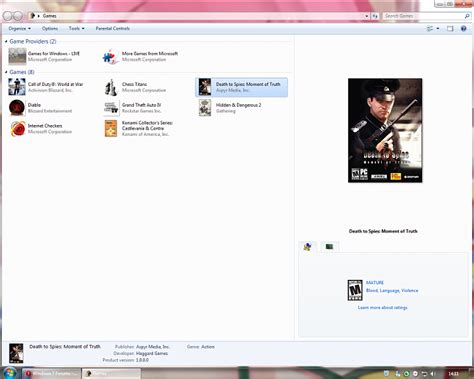Click the Death to Spies title under the box art
The image size is (474, 379).
click(383, 231)
